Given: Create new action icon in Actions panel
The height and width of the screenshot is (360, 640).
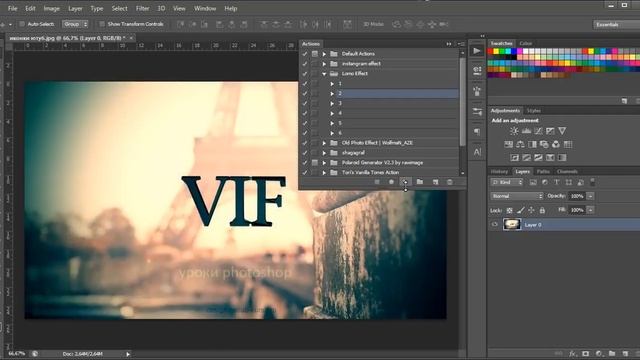Looking at the screenshot, I should (x=435, y=182).
